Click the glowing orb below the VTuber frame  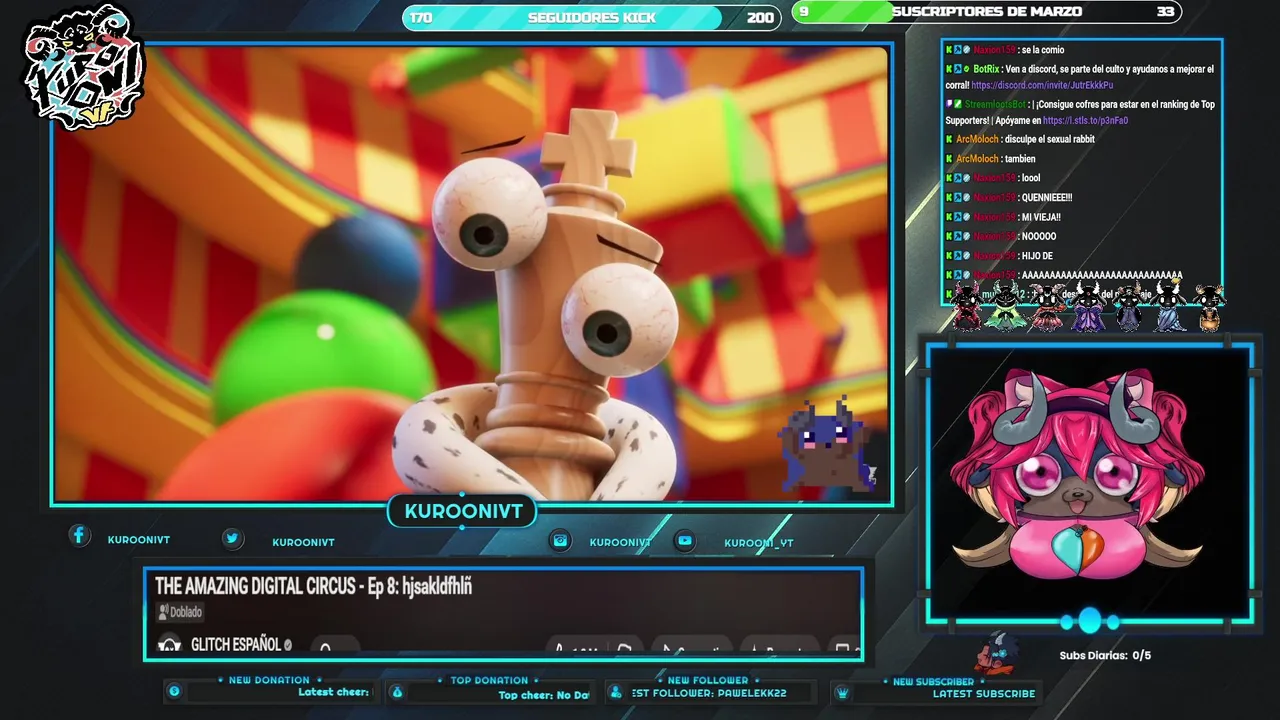click(x=1090, y=621)
